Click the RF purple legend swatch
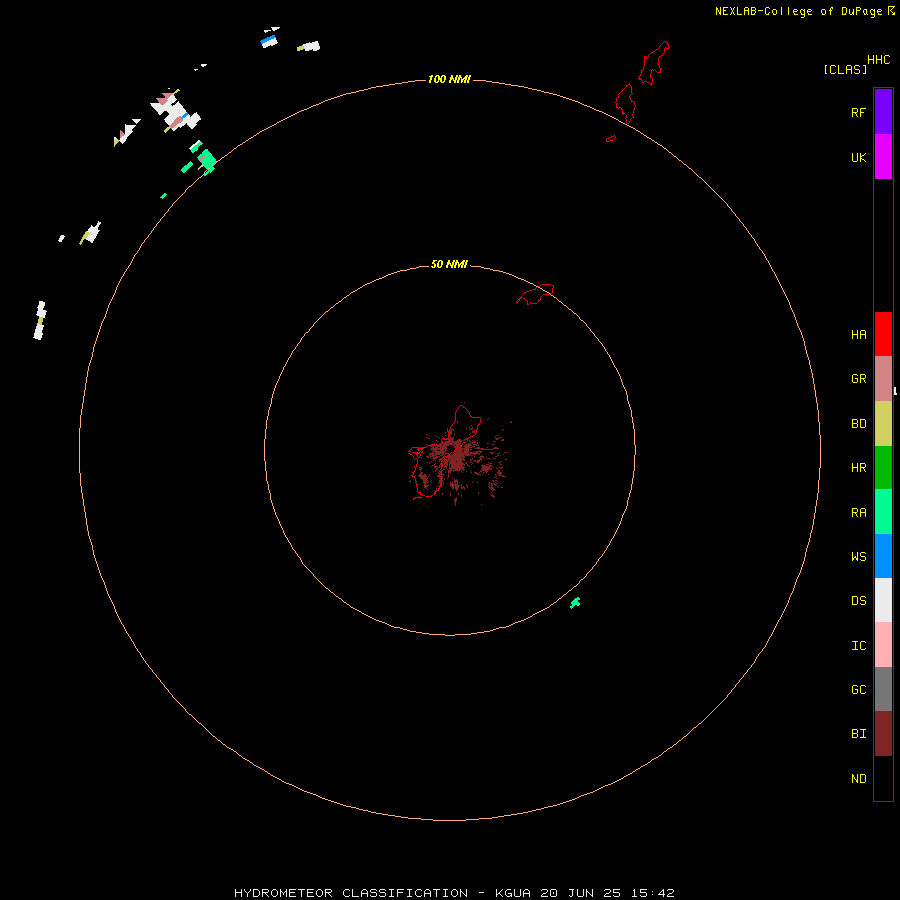This screenshot has height=900, width=900. click(883, 112)
